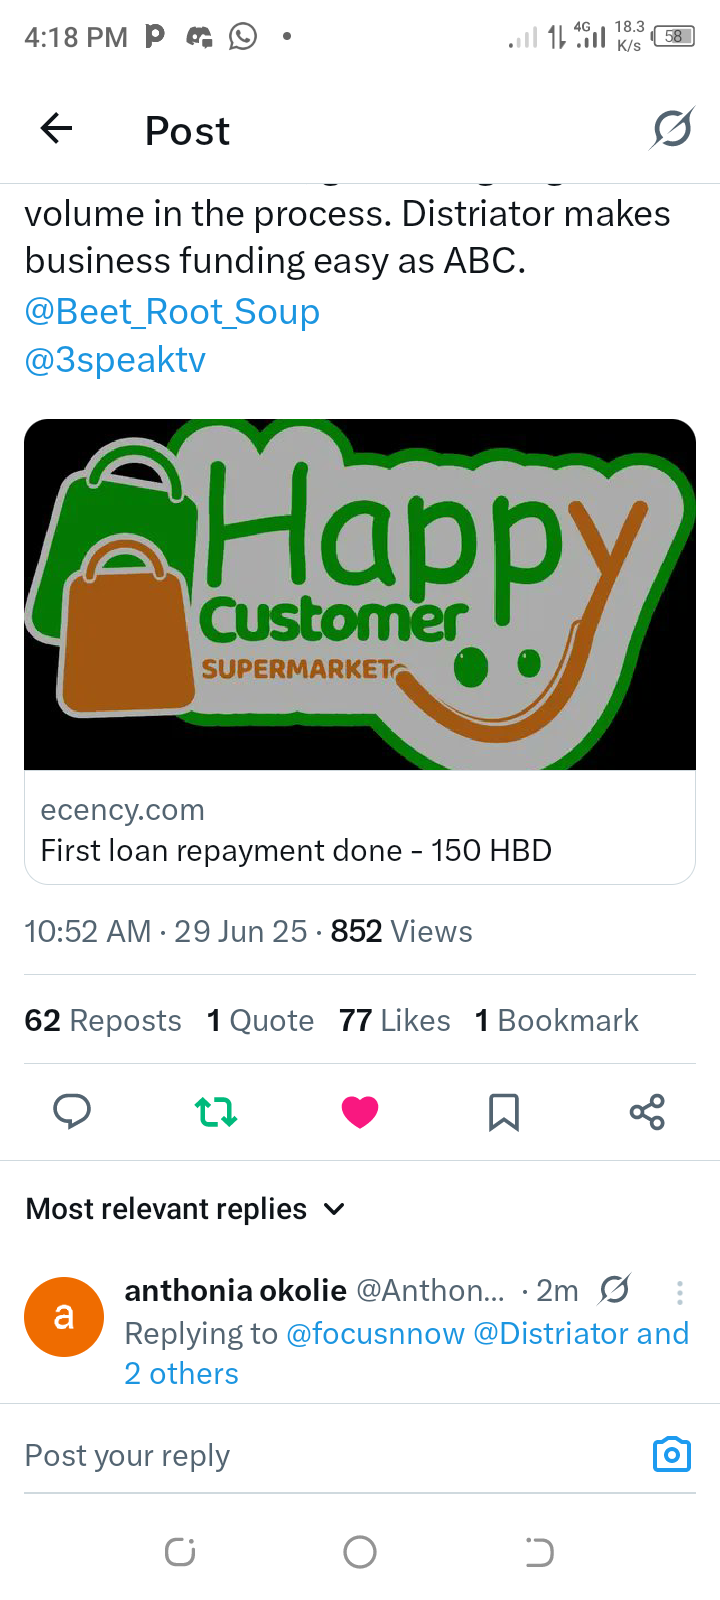Open camera icon in reply bar
The image size is (720, 1600).
click(672, 1454)
